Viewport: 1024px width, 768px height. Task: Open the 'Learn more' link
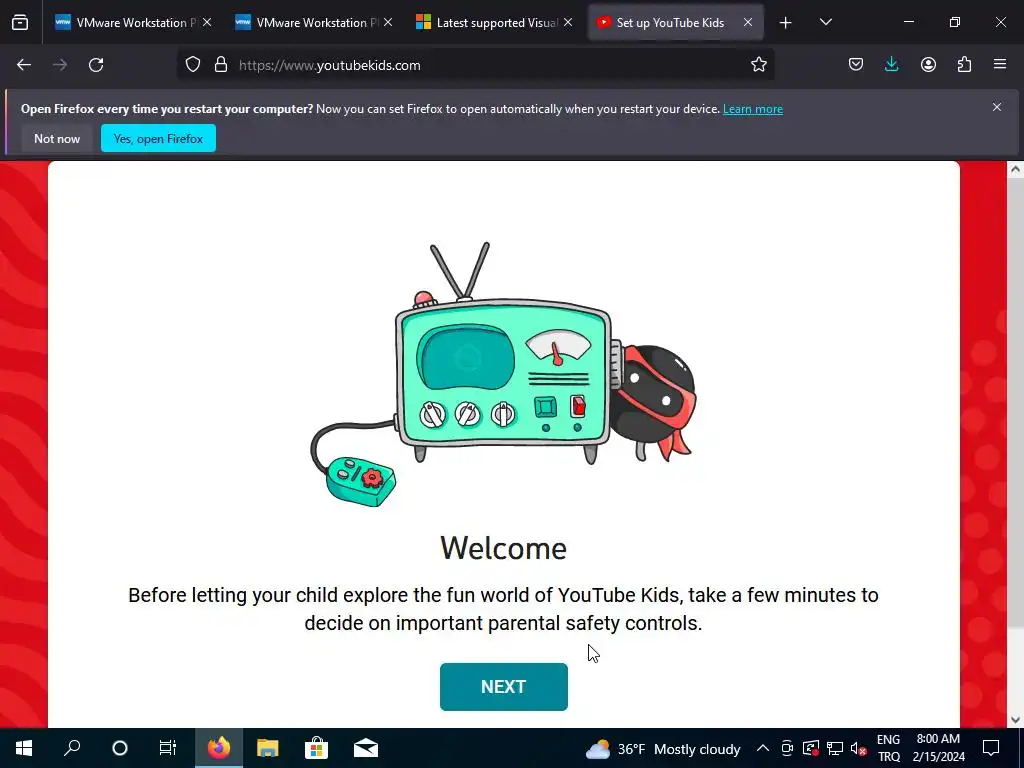[752, 109]
